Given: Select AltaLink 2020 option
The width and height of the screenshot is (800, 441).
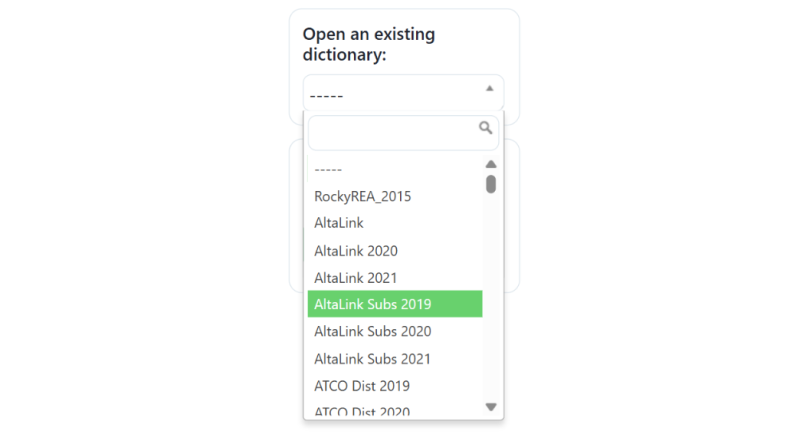Looking at the screenshot, I should [395, 251].
